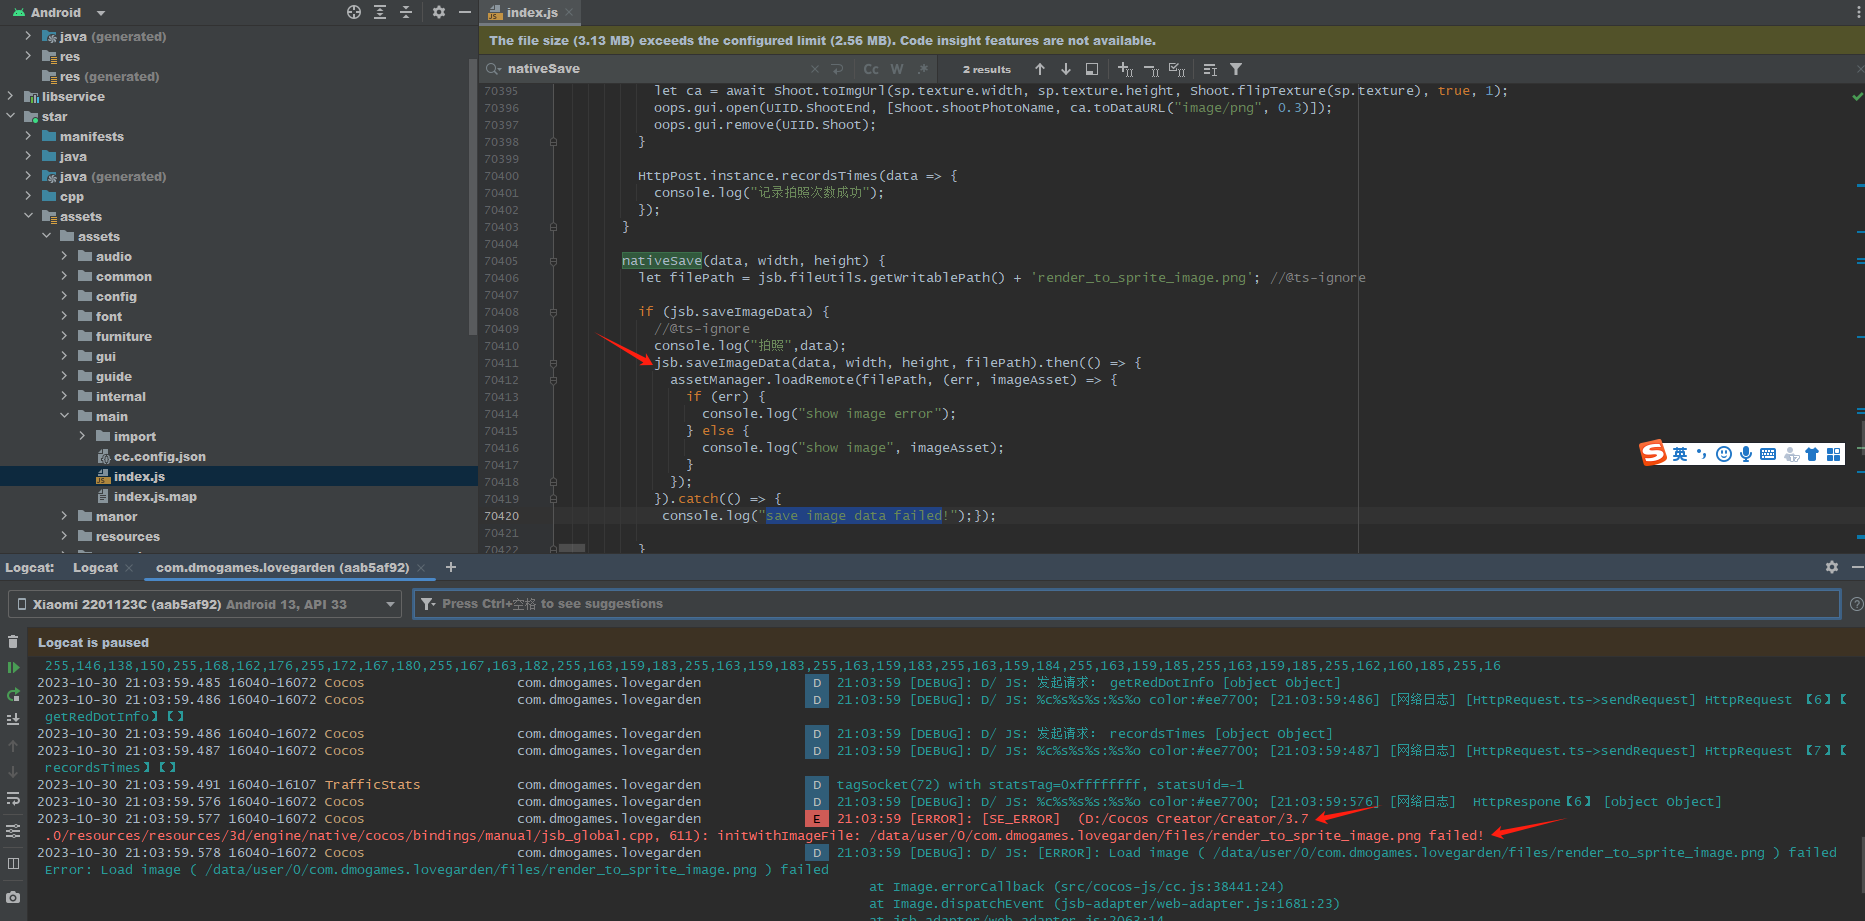Insert new line in search field
Screen dimensions: 1865x921
pos(837,69)
